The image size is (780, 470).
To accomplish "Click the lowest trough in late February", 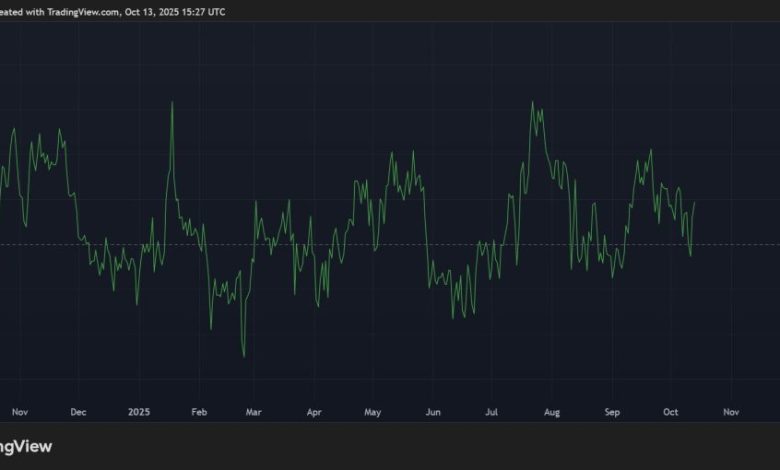I will (x=244, y=356).
